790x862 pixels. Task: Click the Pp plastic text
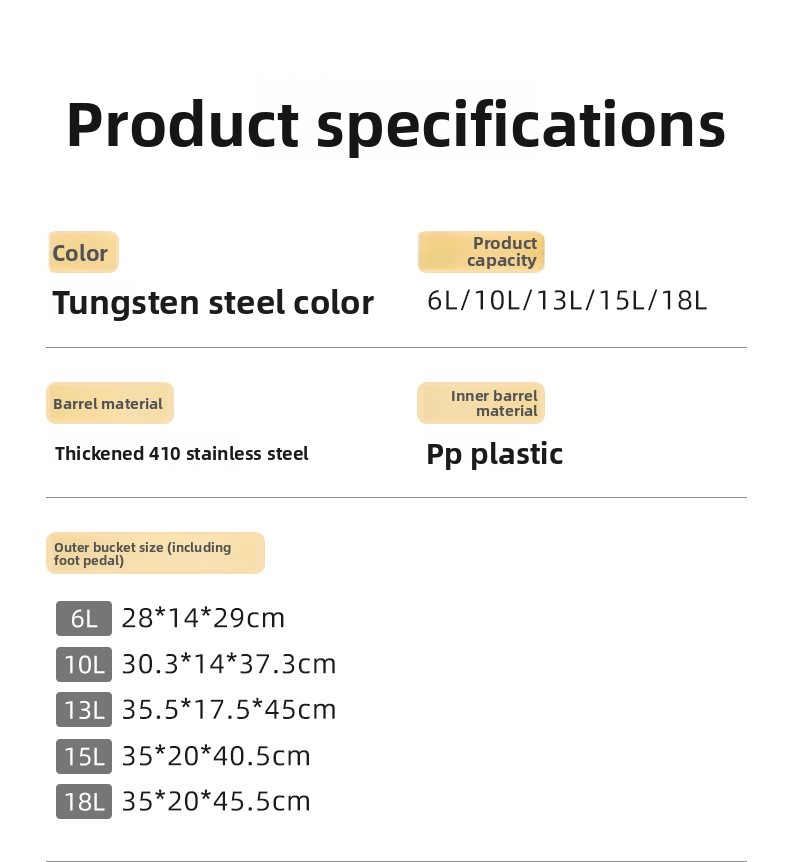tap(494, 454)
